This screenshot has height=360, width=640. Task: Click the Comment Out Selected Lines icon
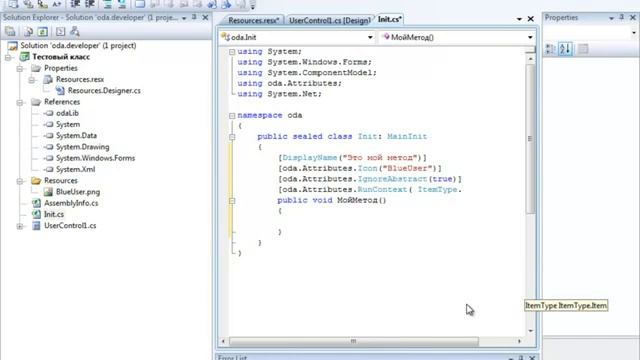pos(107,4)
